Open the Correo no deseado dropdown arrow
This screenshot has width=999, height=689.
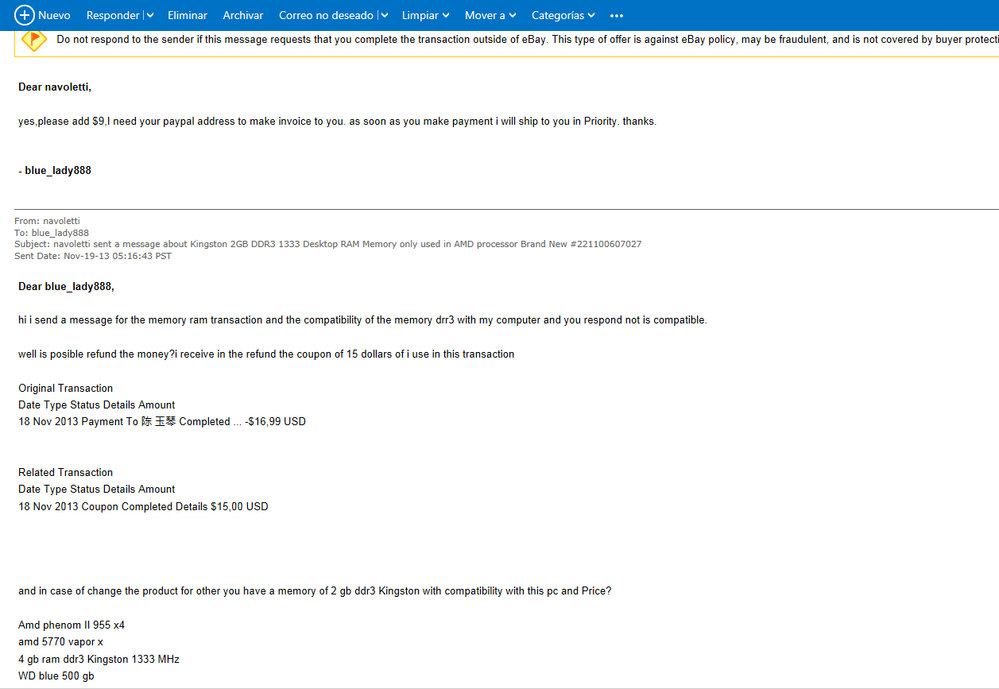coord(385,15)
